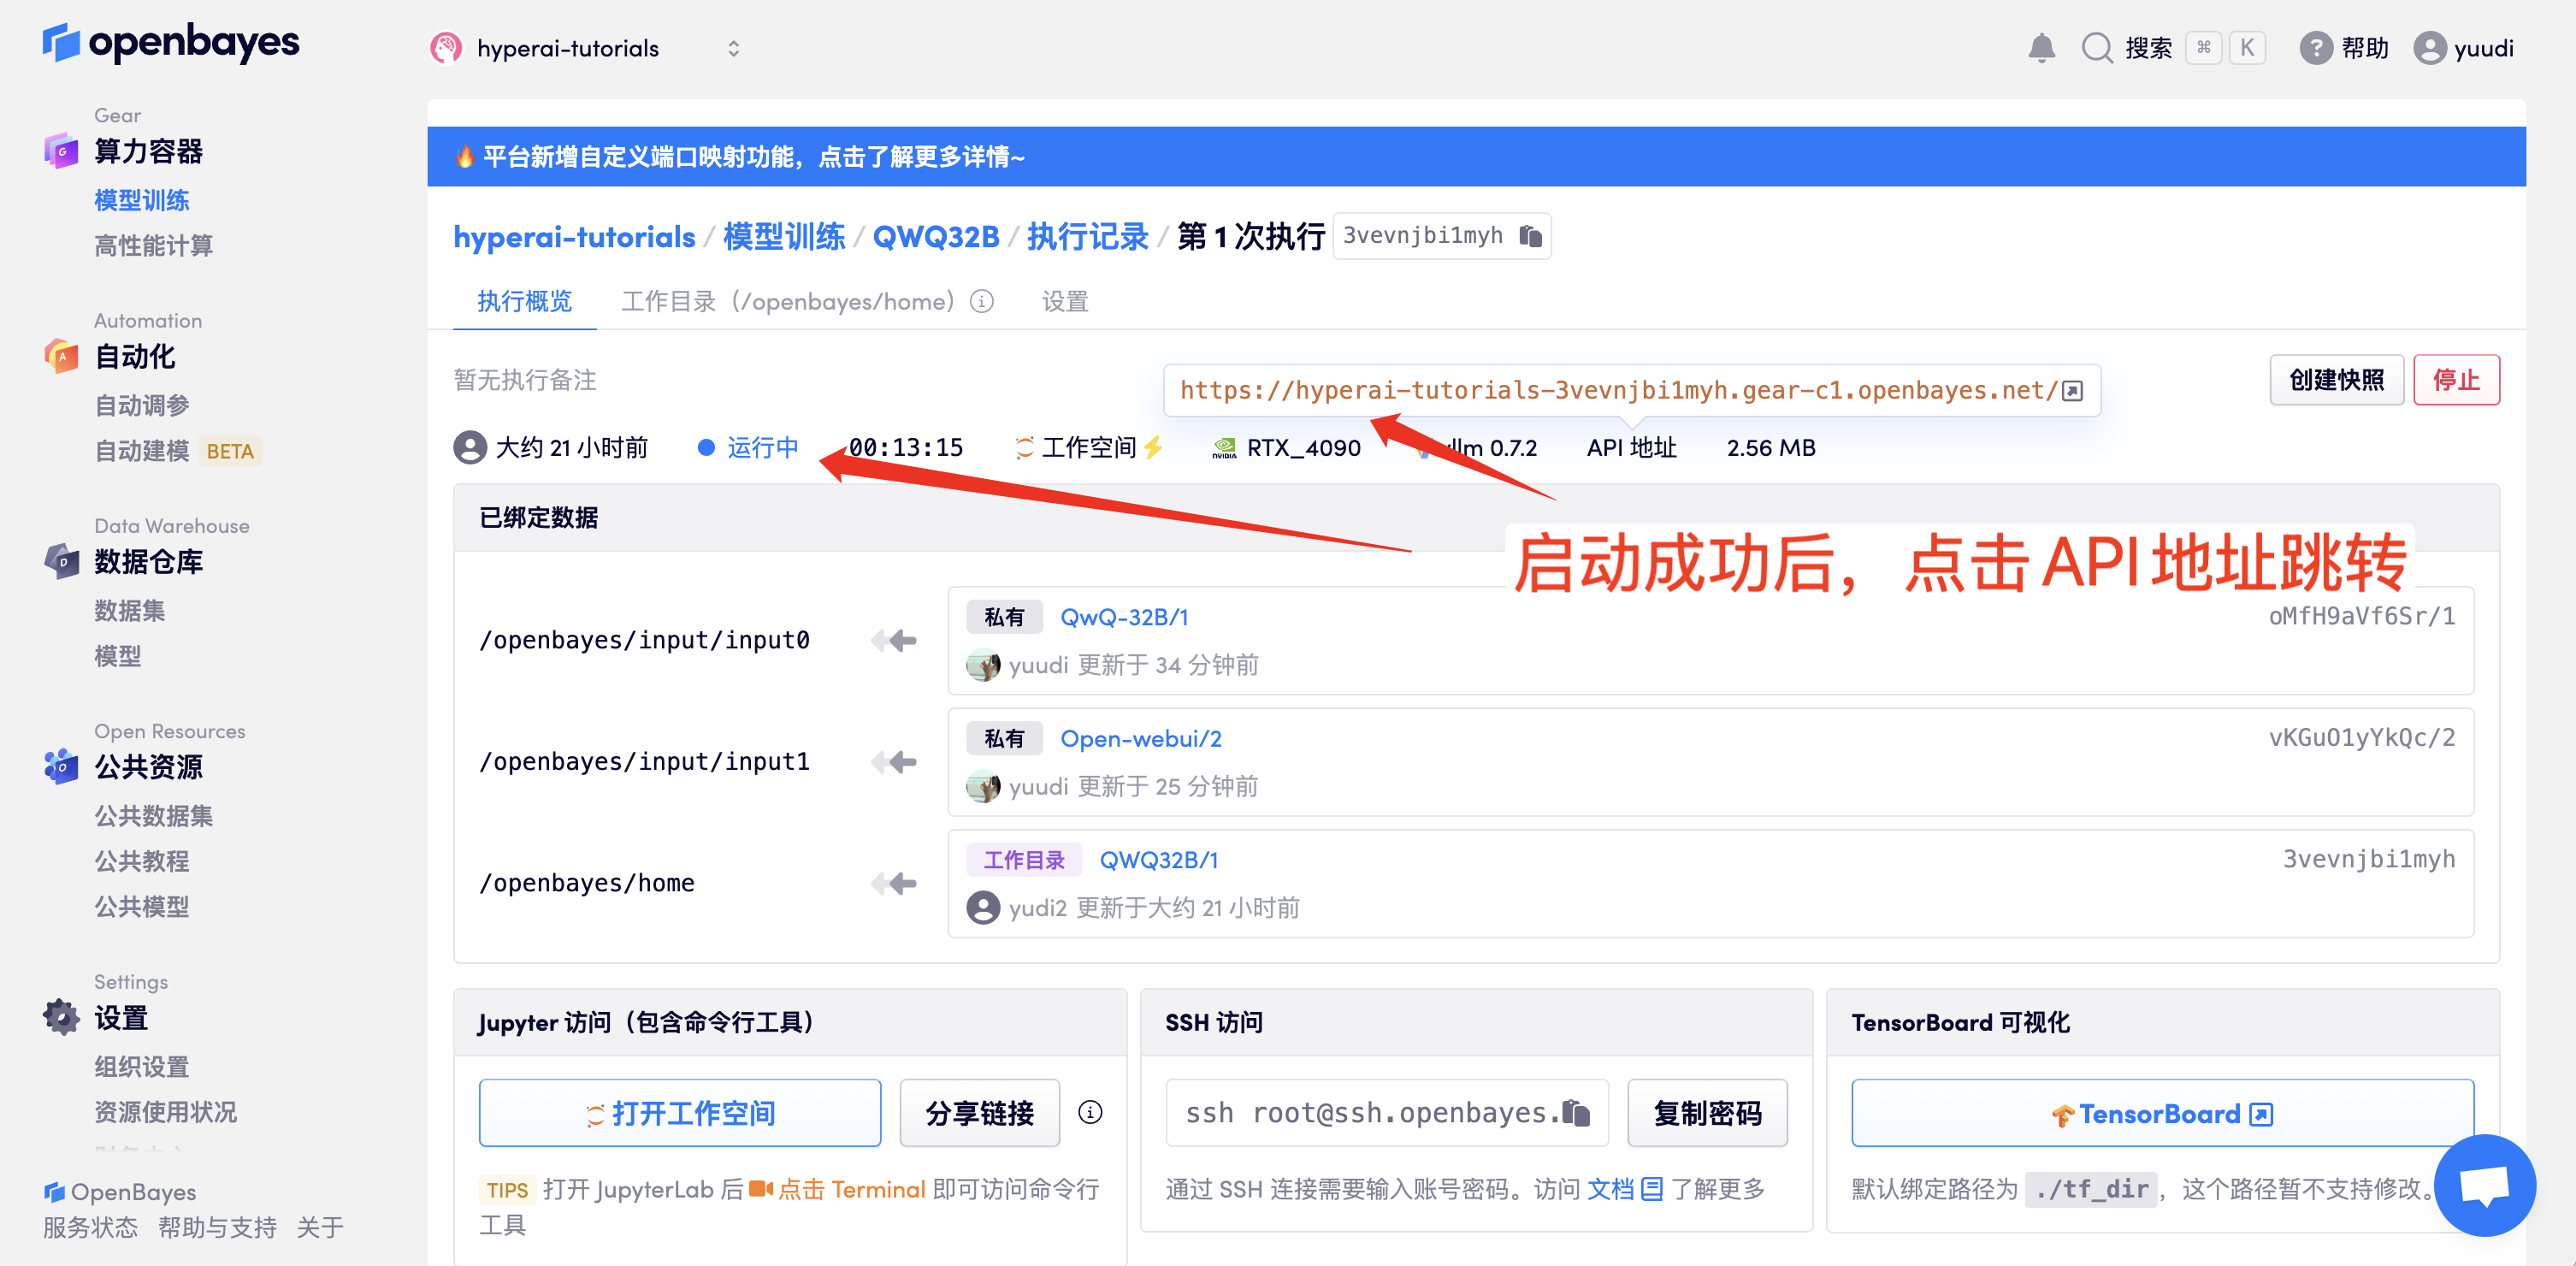
Task: Click the info icon beside 工作目录 tab
Action: (x=982, y=301)
